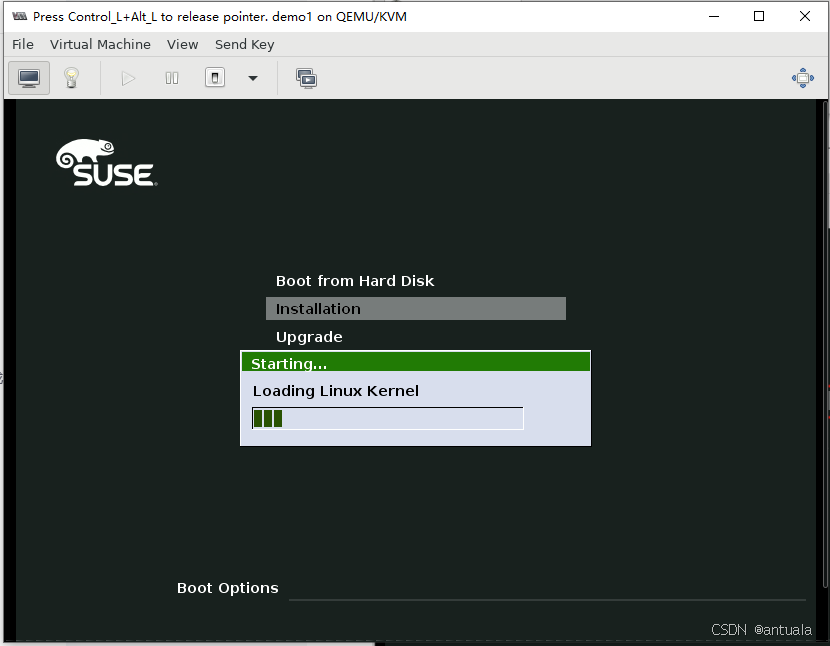The width and height of the screenshot is (830, 646).
Task: Click the Loading Linux Kernel label
Action: [336, 391]
